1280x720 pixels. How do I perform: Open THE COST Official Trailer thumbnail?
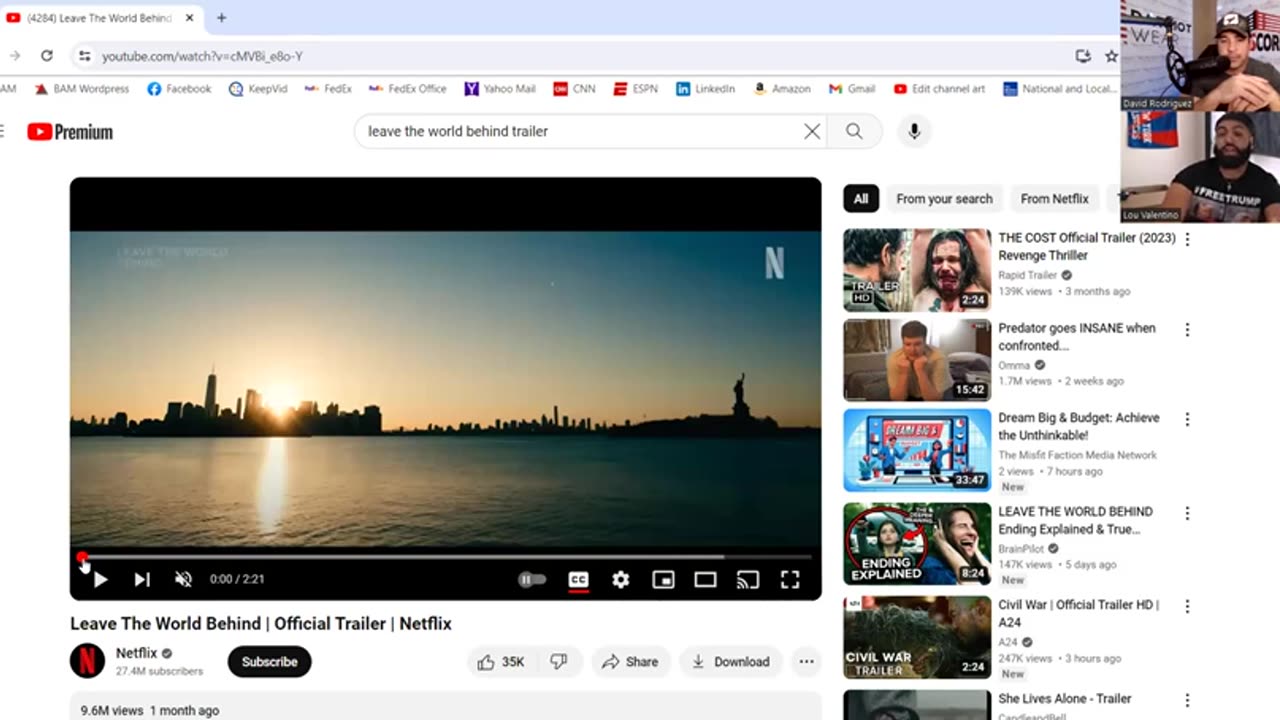[x=917, y=270]
